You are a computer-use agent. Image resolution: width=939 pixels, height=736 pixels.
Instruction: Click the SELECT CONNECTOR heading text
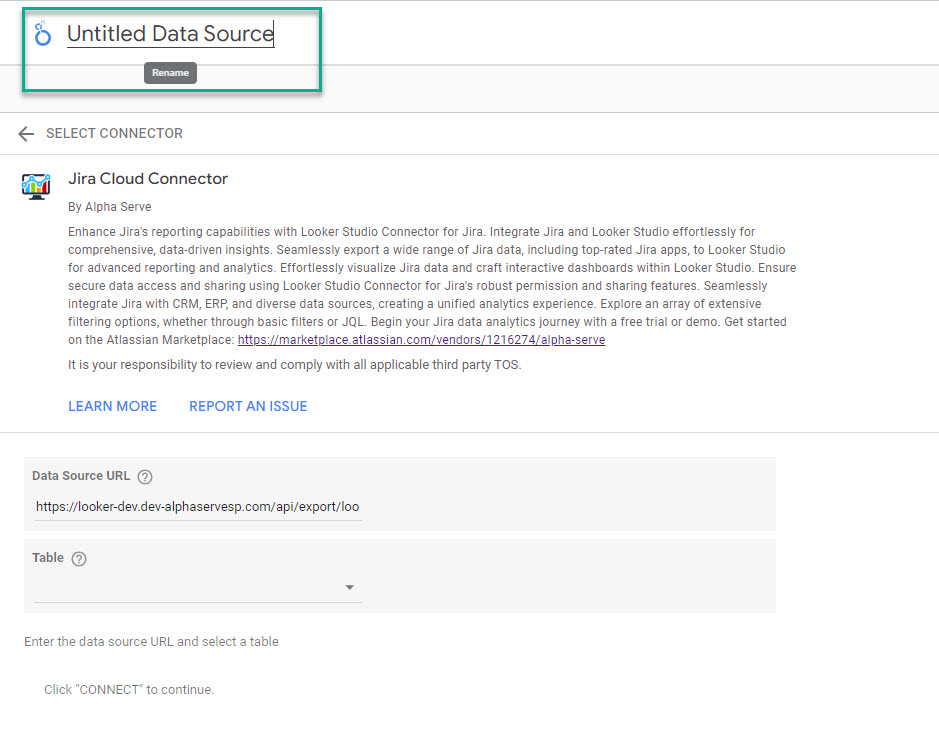(x=114, y=134)
